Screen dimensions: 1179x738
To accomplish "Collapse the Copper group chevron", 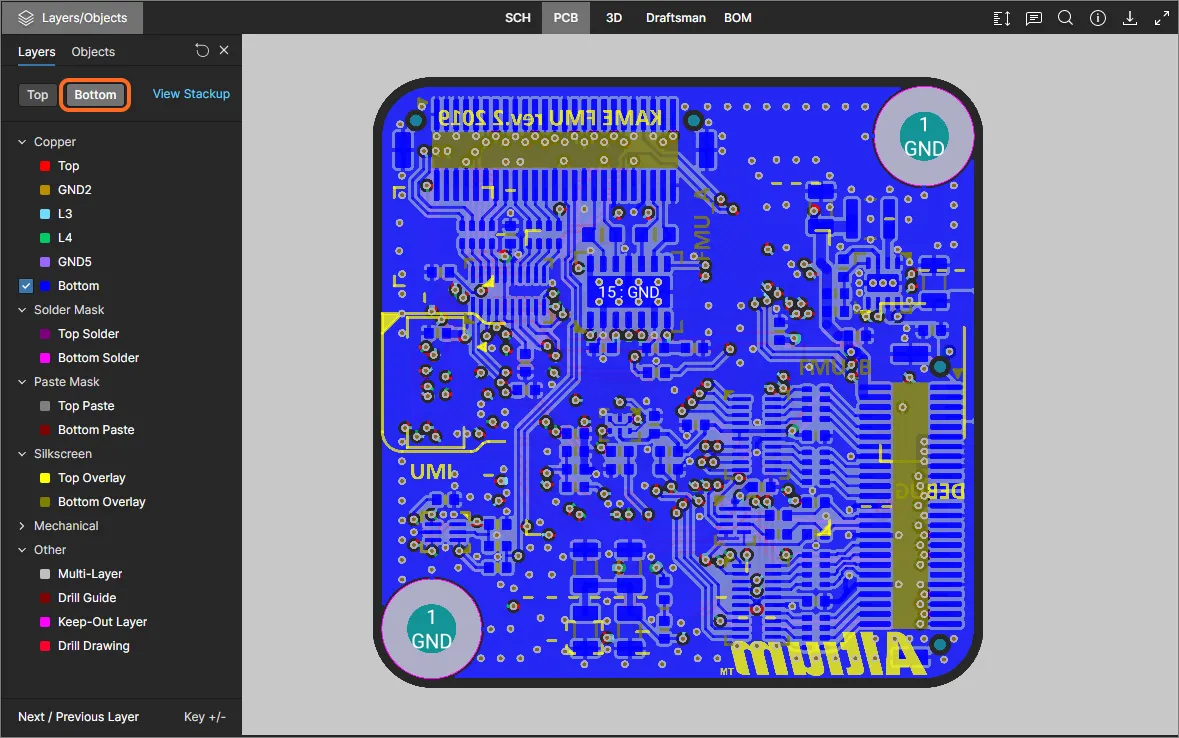I will click(23, 141).
